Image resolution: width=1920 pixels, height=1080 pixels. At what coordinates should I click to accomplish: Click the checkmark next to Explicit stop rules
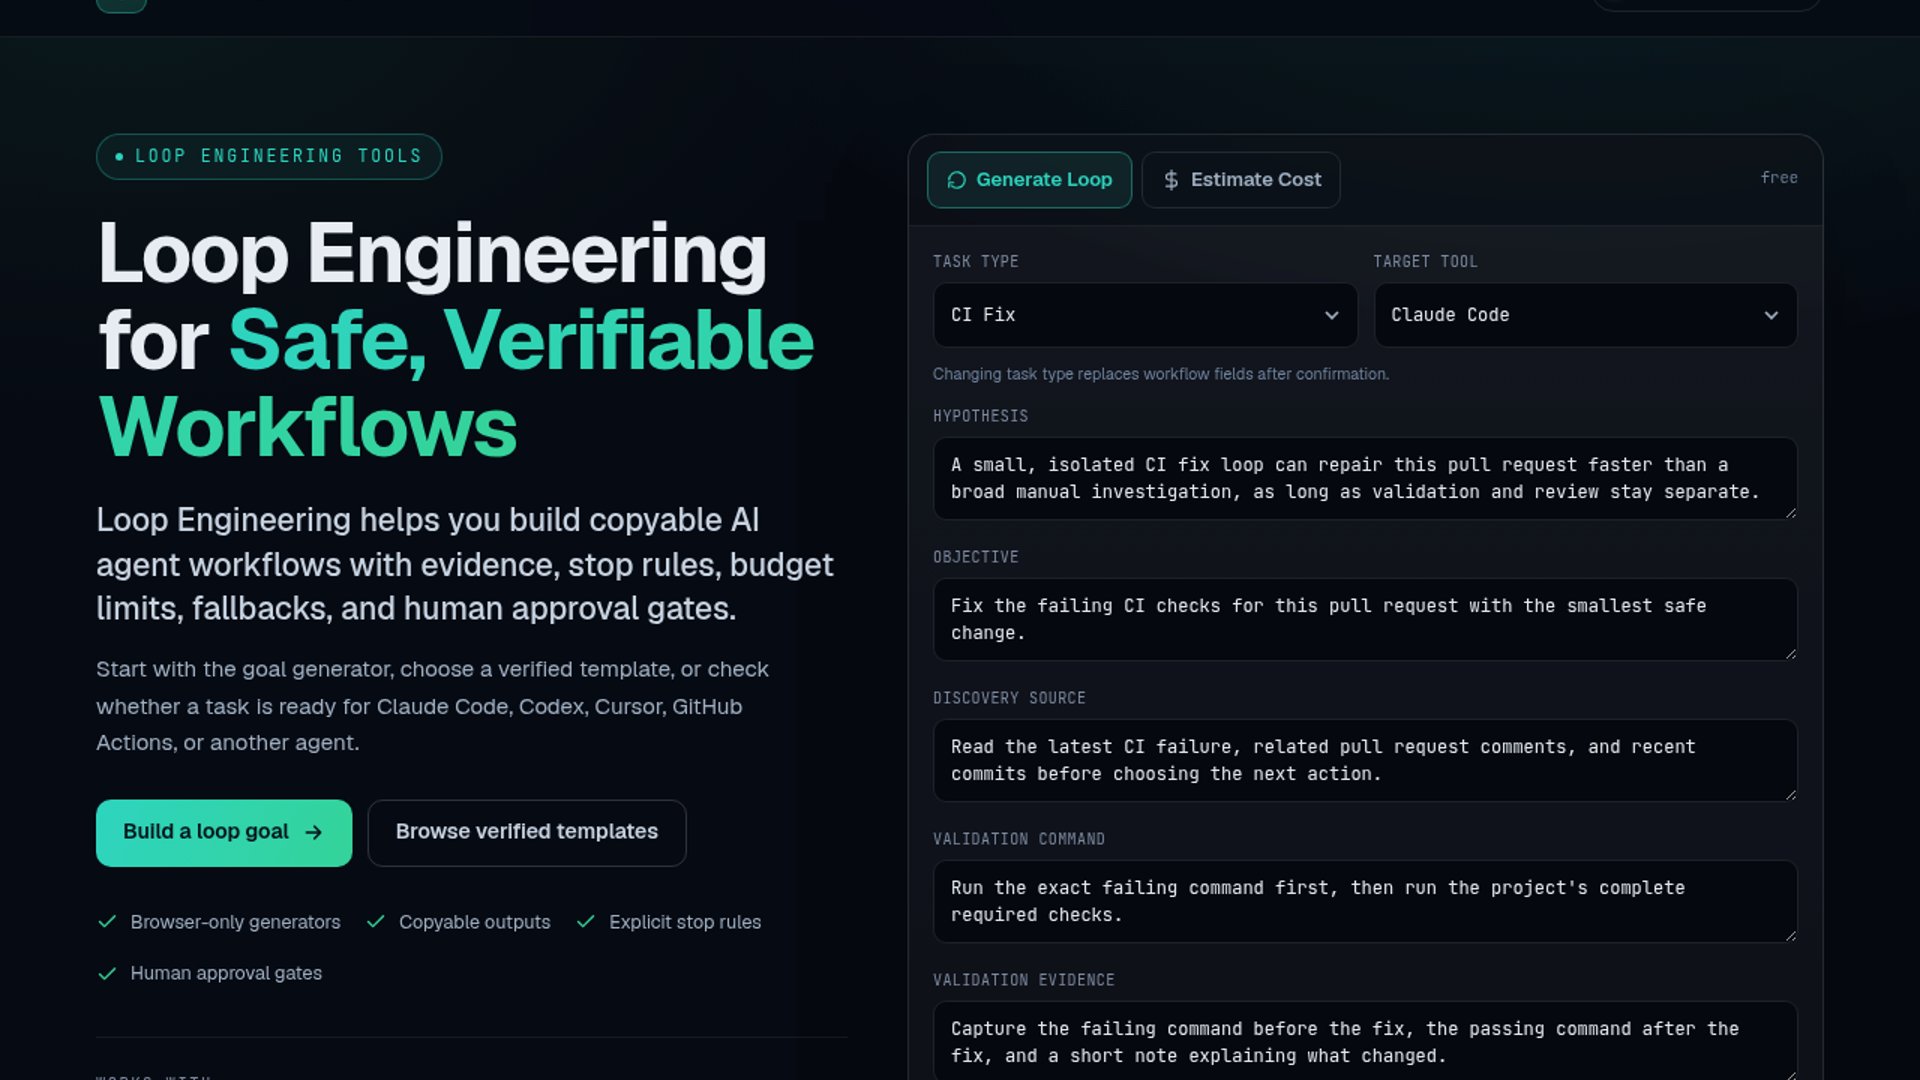(586, 922)
